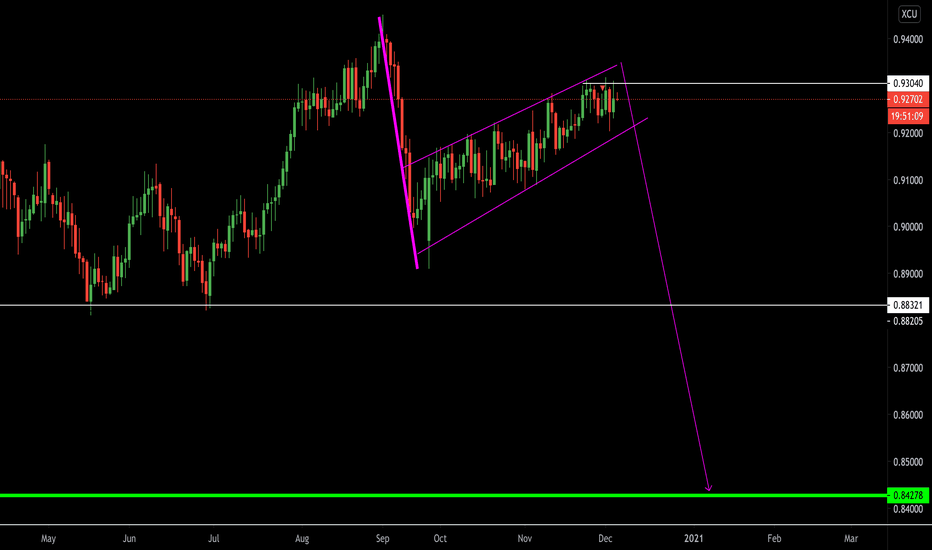Select the upper magenta channel line
The height and width of the screenshot is (550, 932).
pyautogui.click(x=511, y=116)
